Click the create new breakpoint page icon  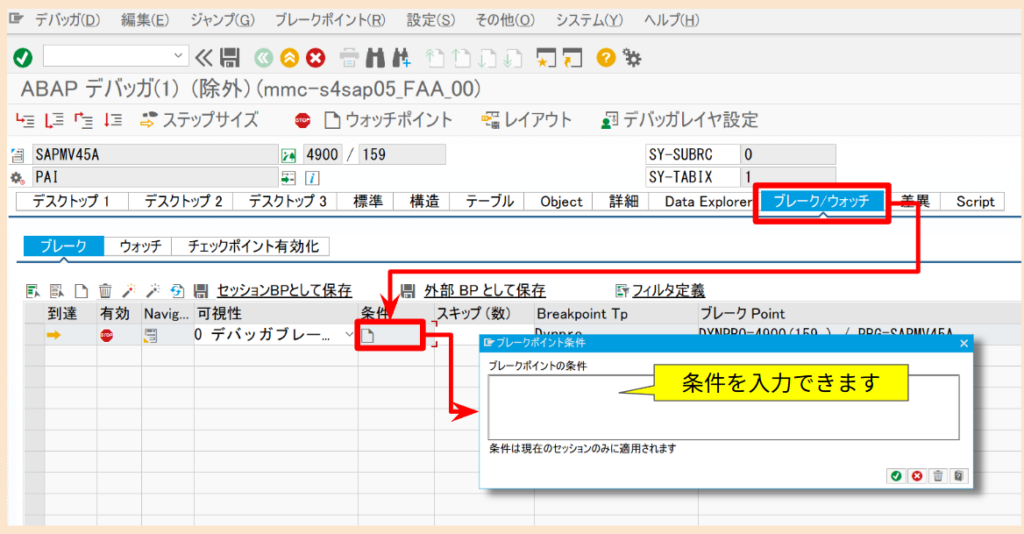[81, 291]
